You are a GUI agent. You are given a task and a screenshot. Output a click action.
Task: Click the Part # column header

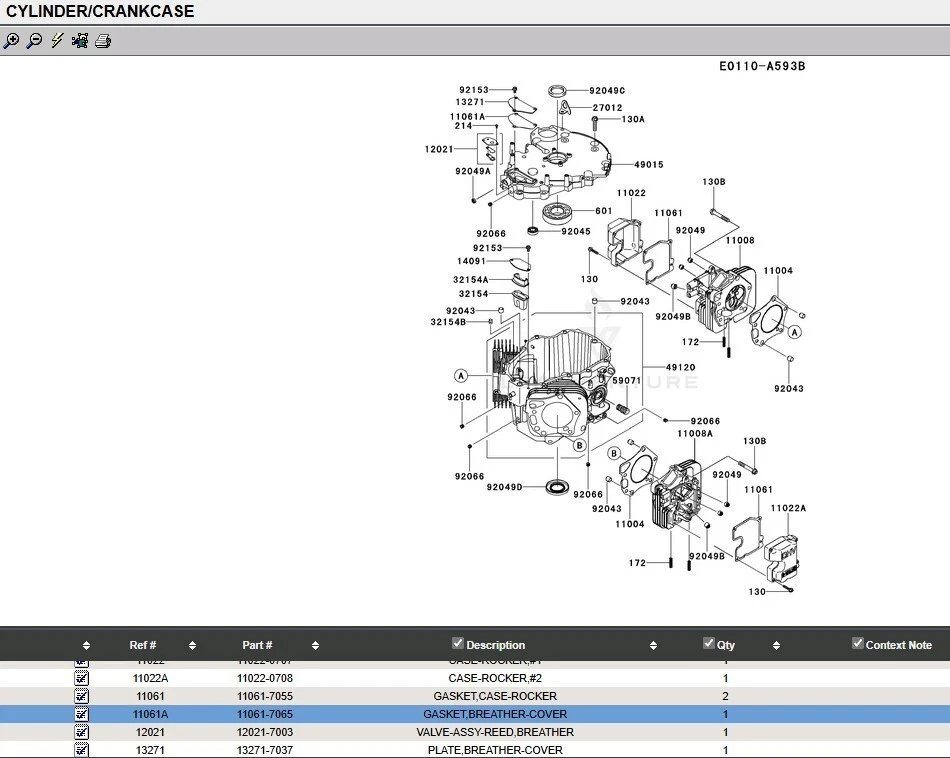pos(257,645)
